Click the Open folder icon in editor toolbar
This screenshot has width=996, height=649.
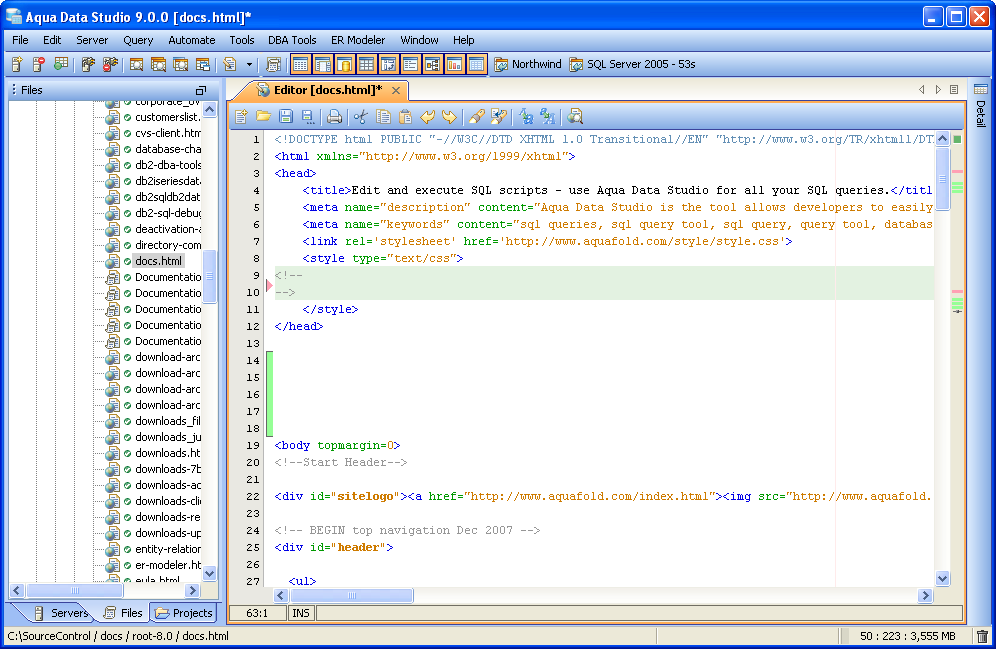[x=263, y=117]
